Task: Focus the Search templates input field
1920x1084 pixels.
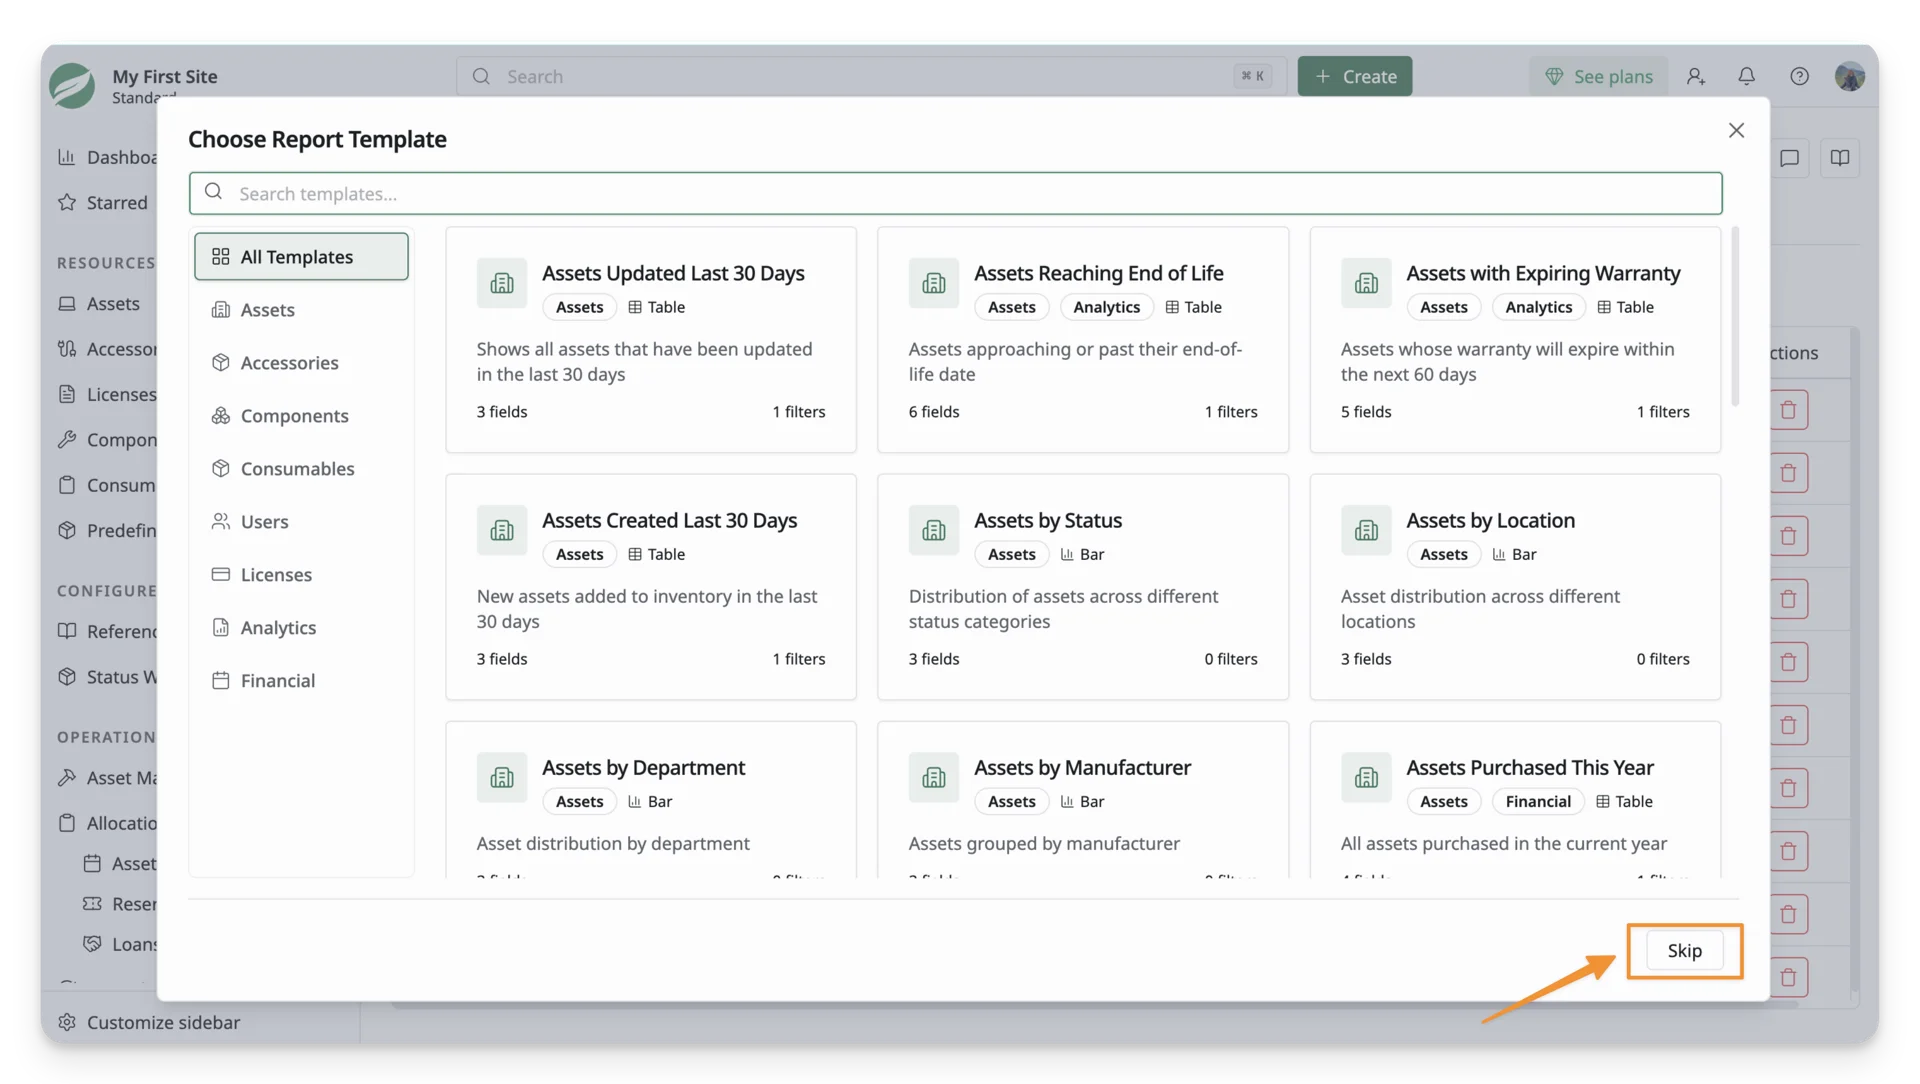Action: tap(955, 193)
